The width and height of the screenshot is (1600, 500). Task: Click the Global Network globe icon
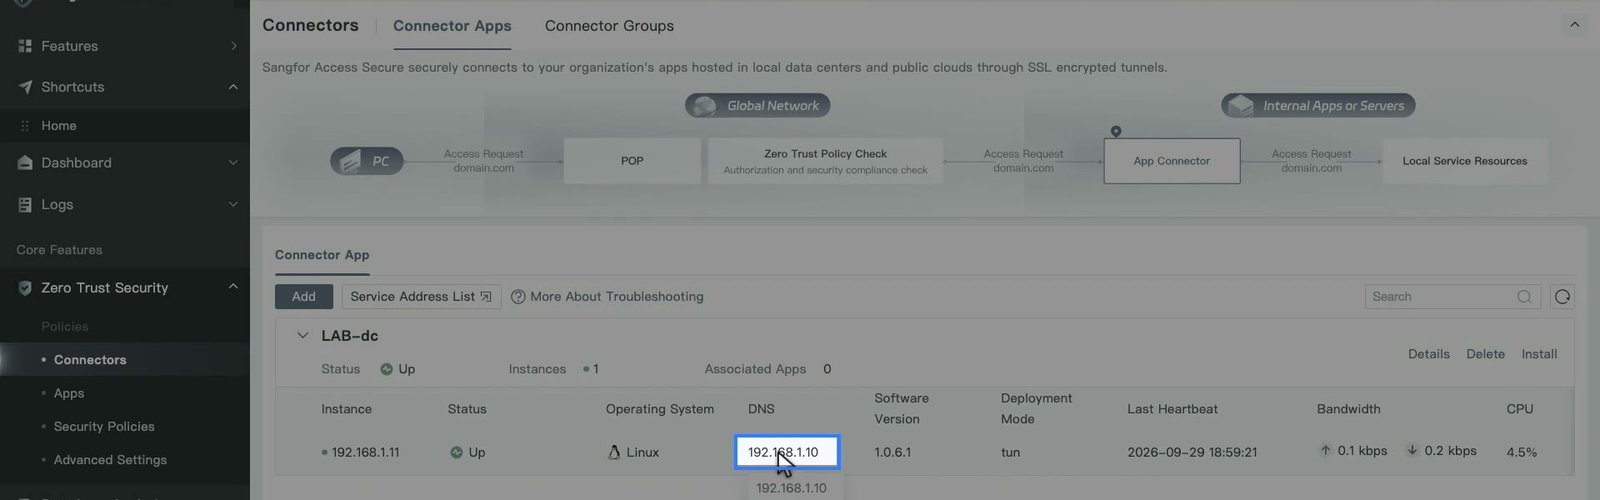(704, 106)
